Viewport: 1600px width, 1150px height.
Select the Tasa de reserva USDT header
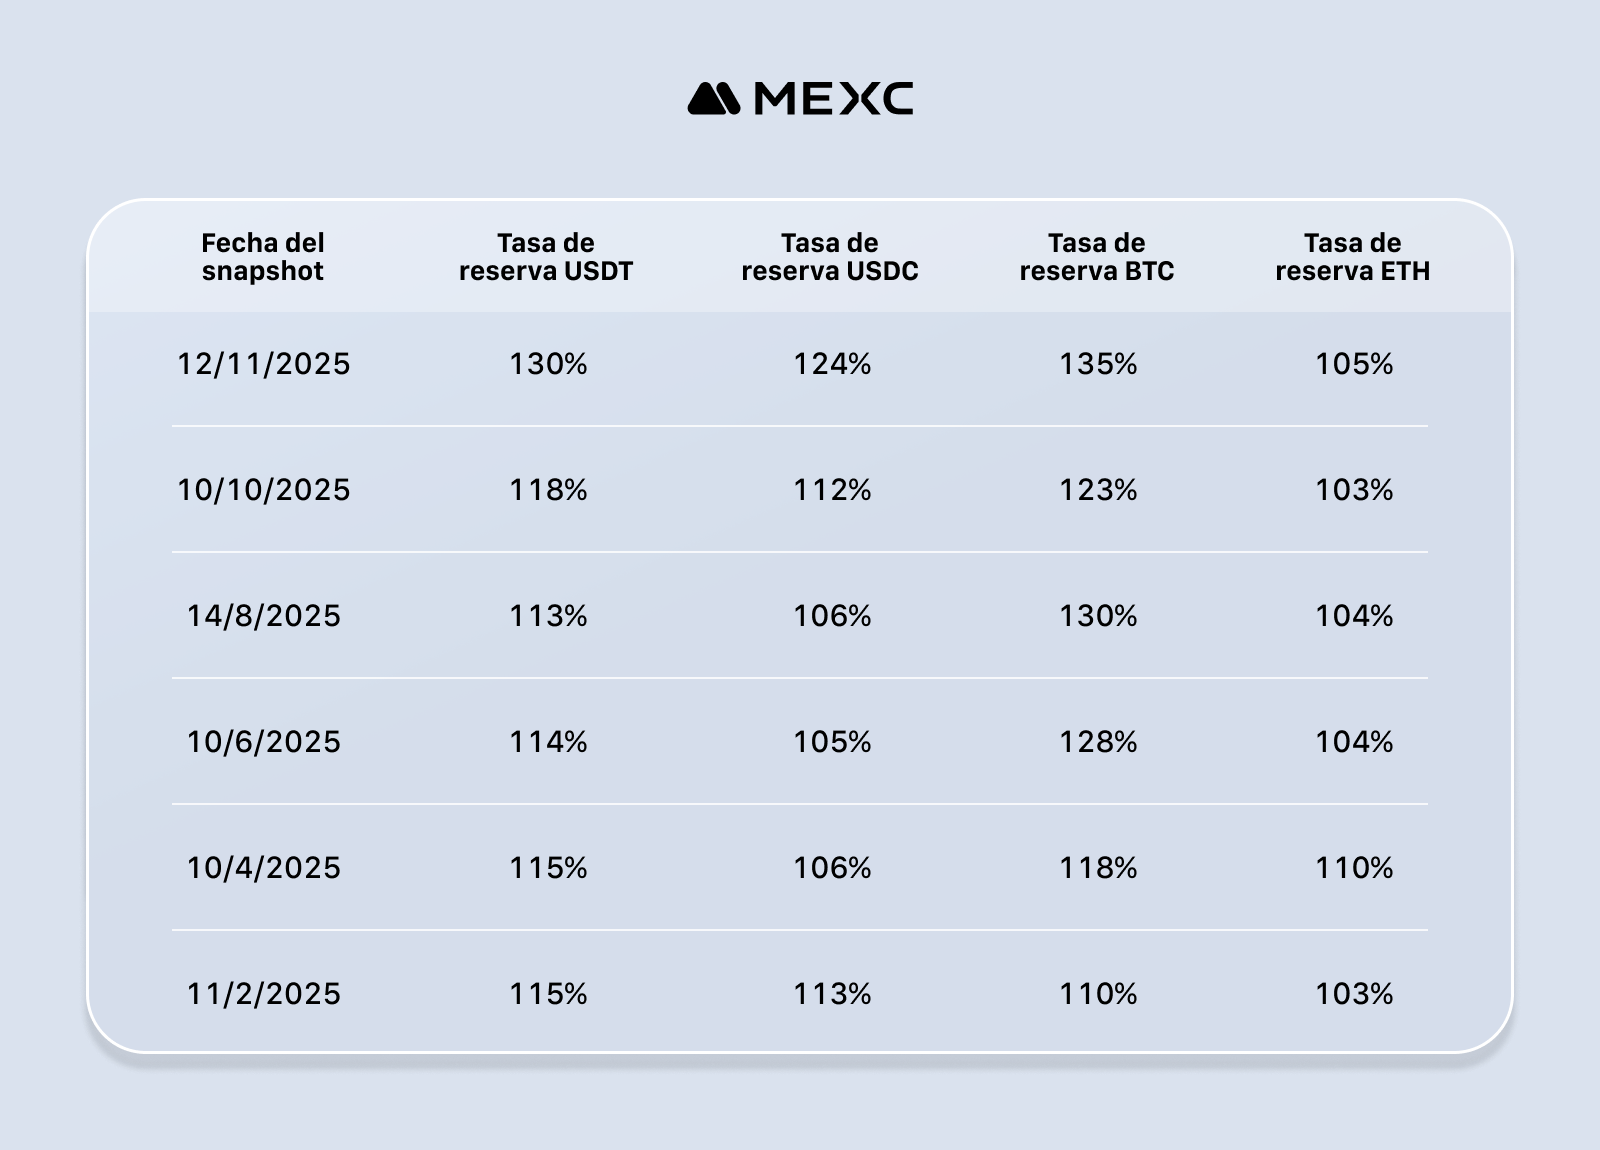(546, 257)
